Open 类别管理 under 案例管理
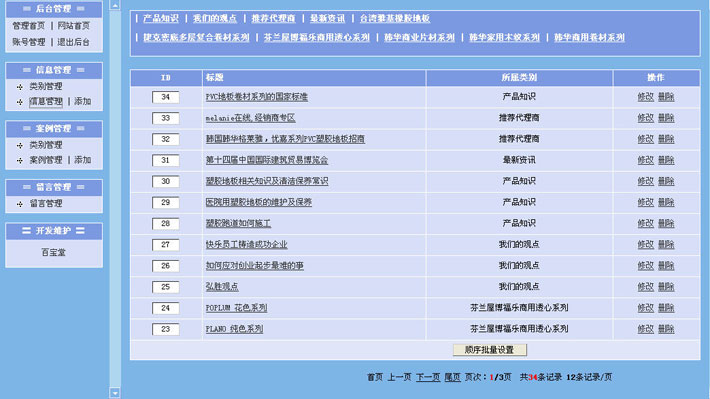This screenshot has height=399, width=710. tap(46, 145)
